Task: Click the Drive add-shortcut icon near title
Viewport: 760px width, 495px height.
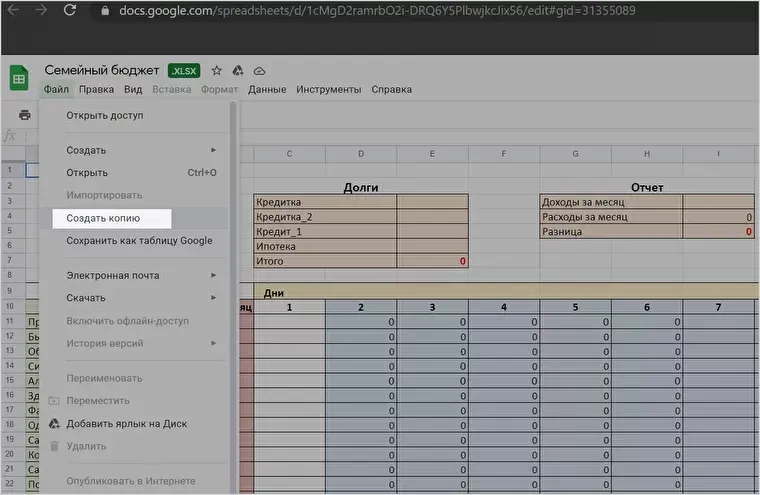Action: pos(238,71)
